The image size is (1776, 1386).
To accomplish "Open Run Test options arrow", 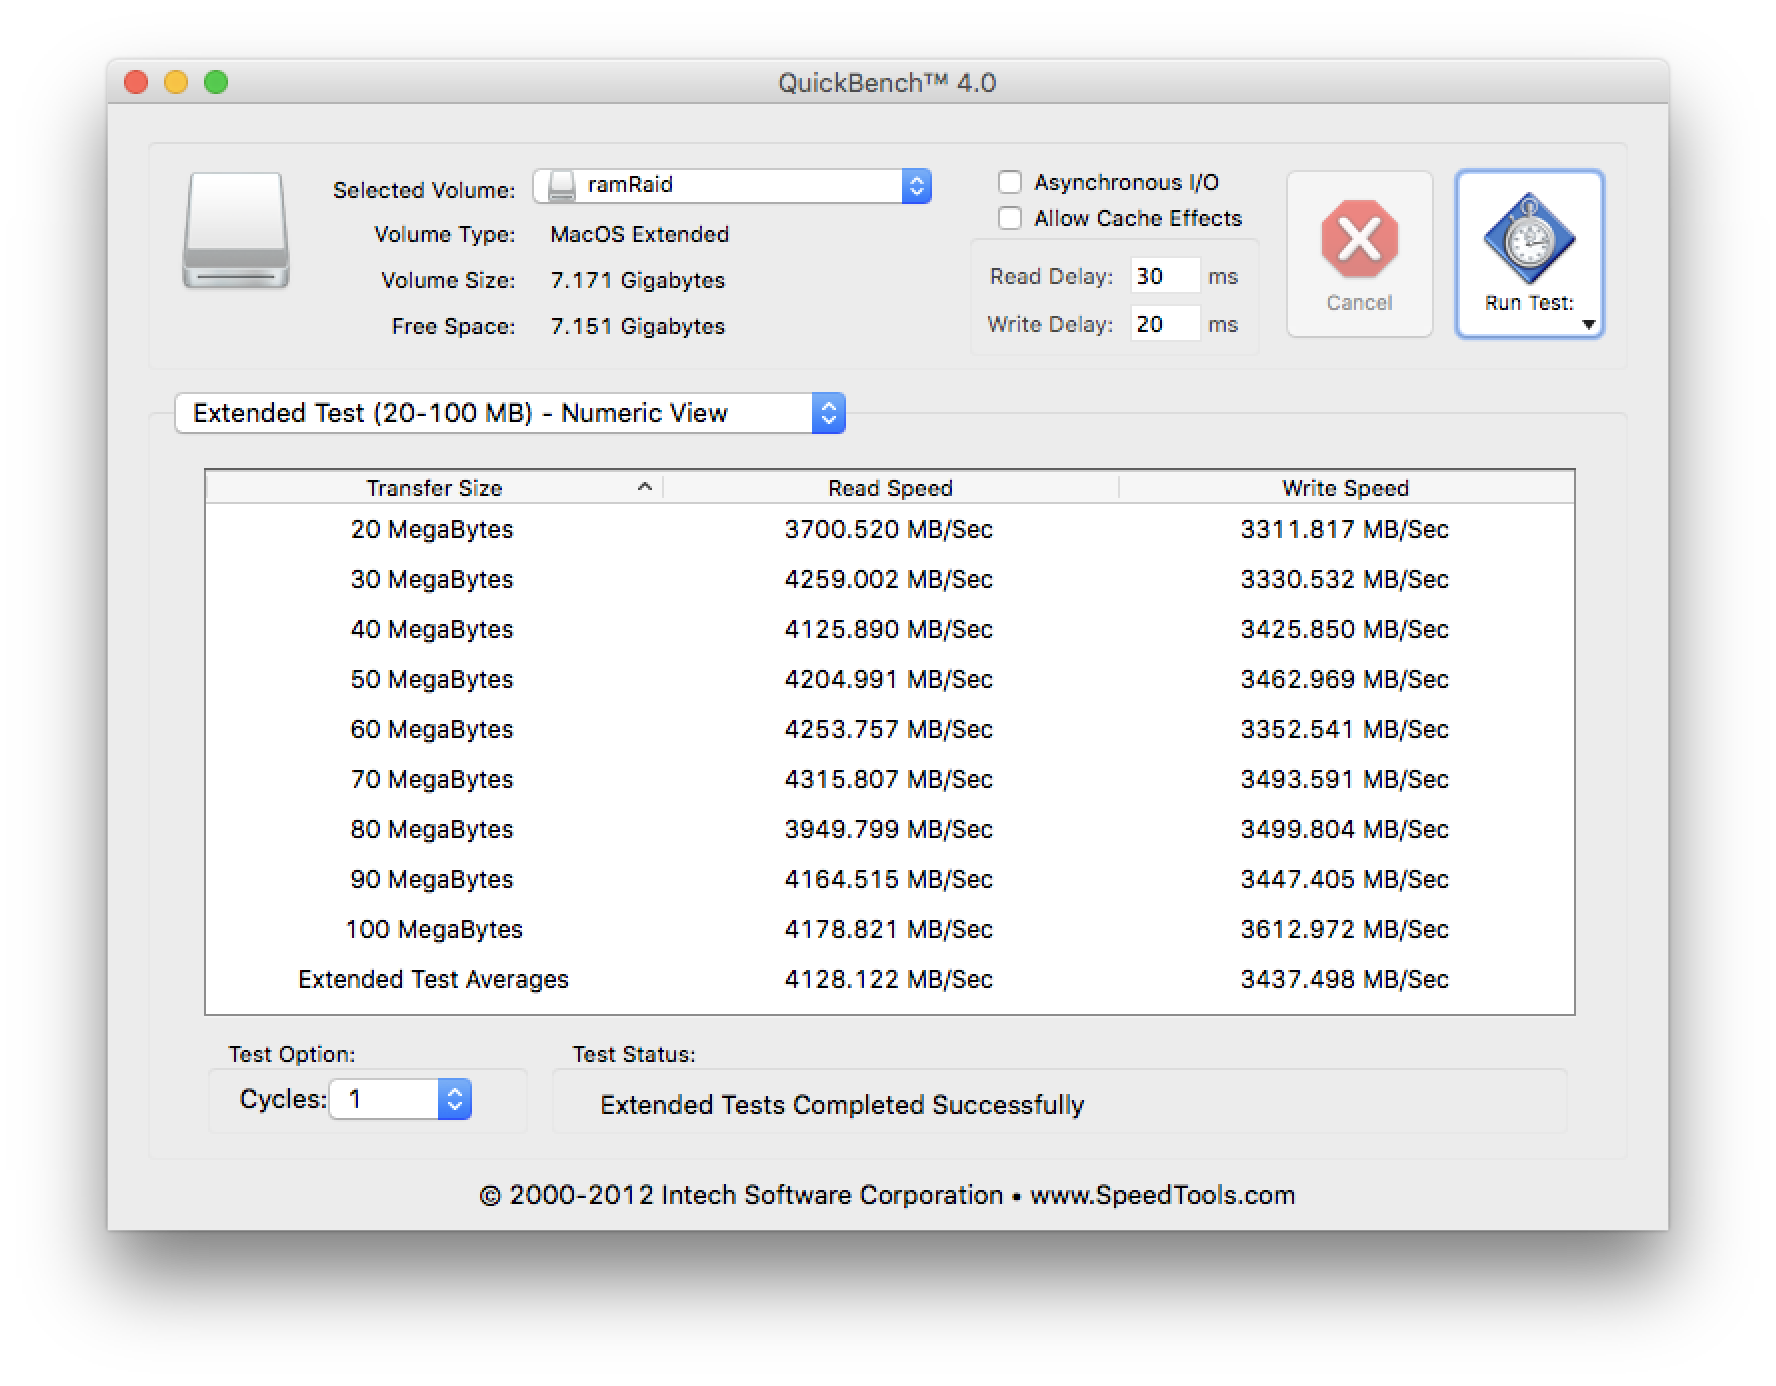I will (1588, 325).
